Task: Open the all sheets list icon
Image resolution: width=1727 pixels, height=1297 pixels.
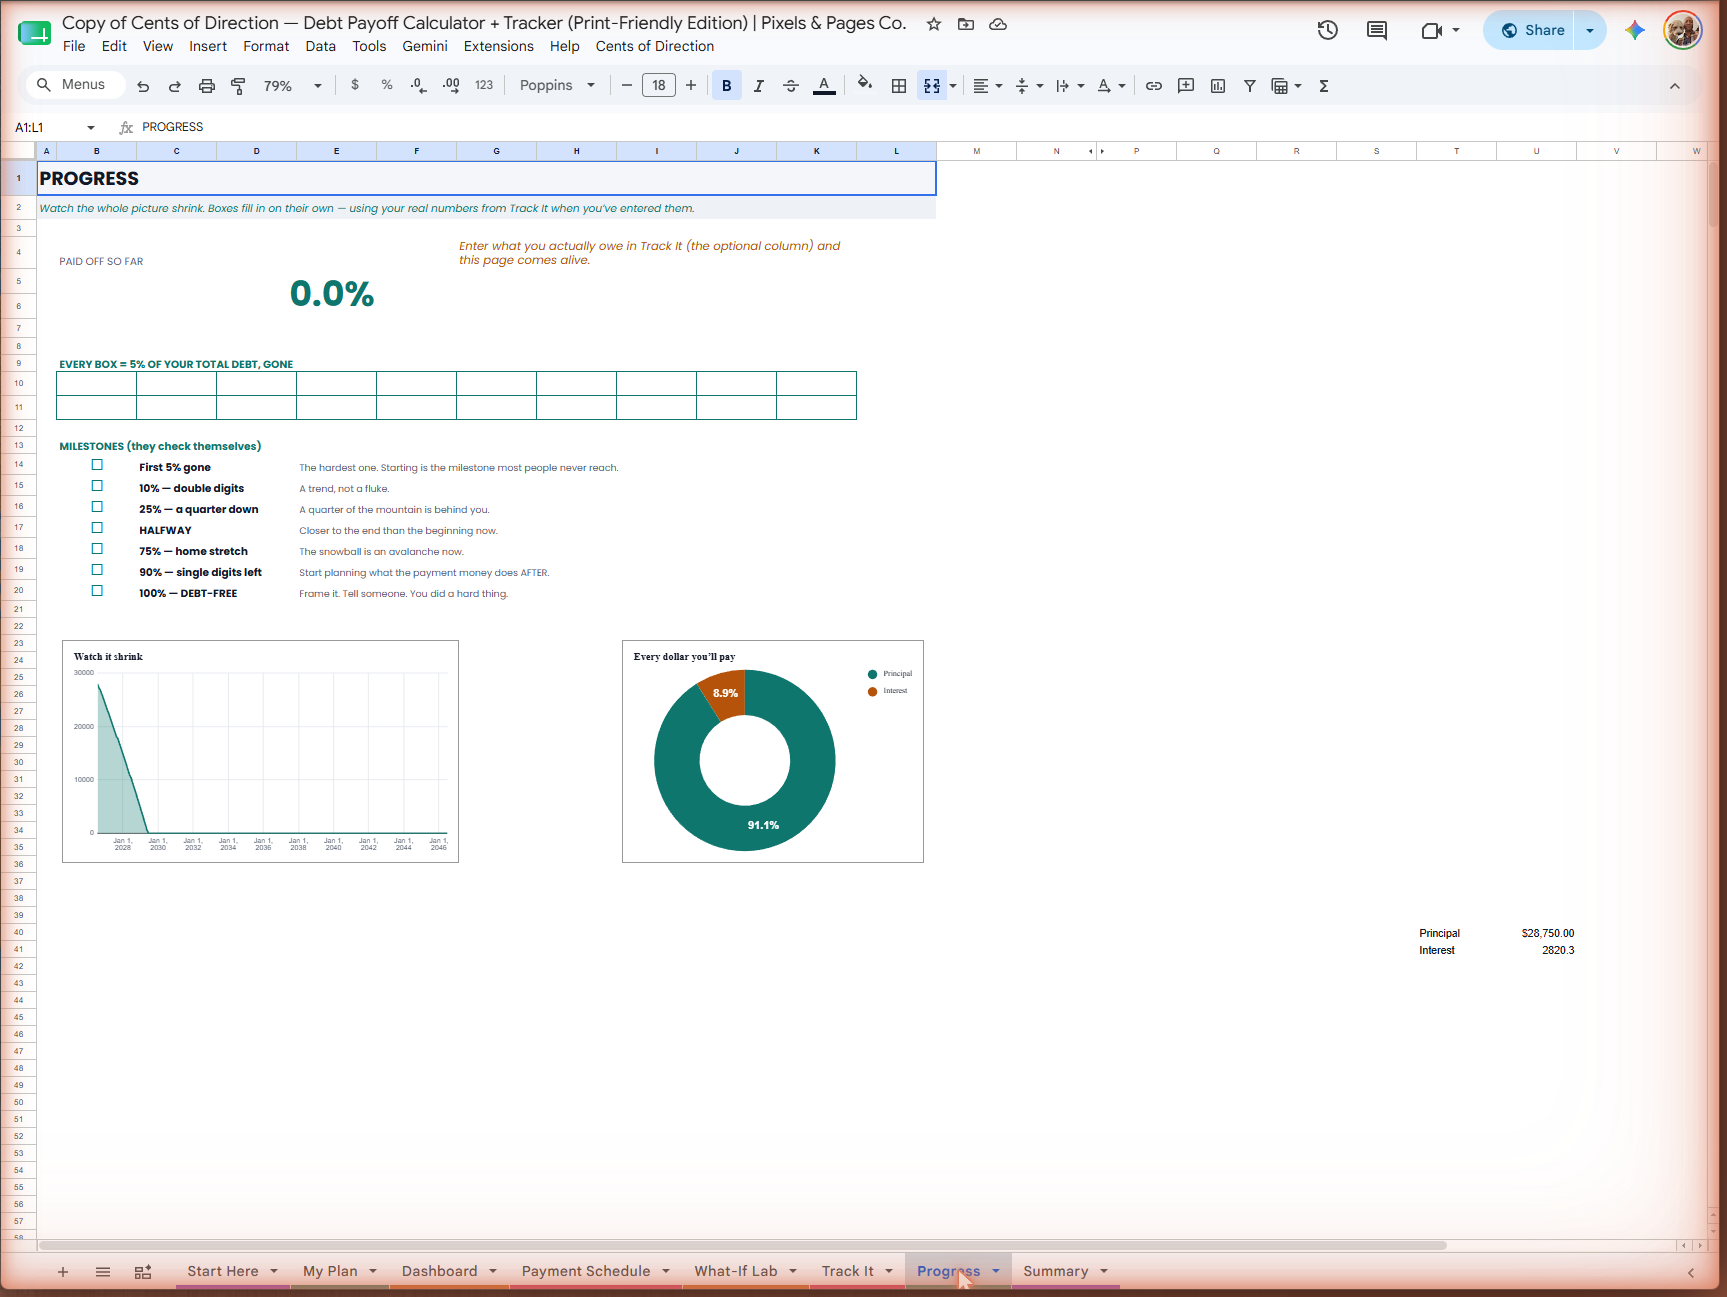Action: [103, 1272]
